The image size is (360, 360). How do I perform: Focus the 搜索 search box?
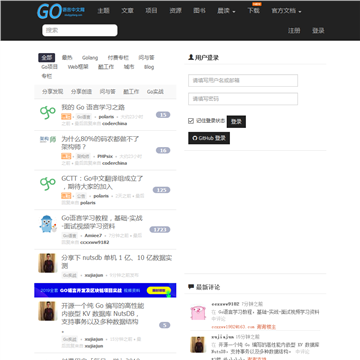click(x=80, y=30)
